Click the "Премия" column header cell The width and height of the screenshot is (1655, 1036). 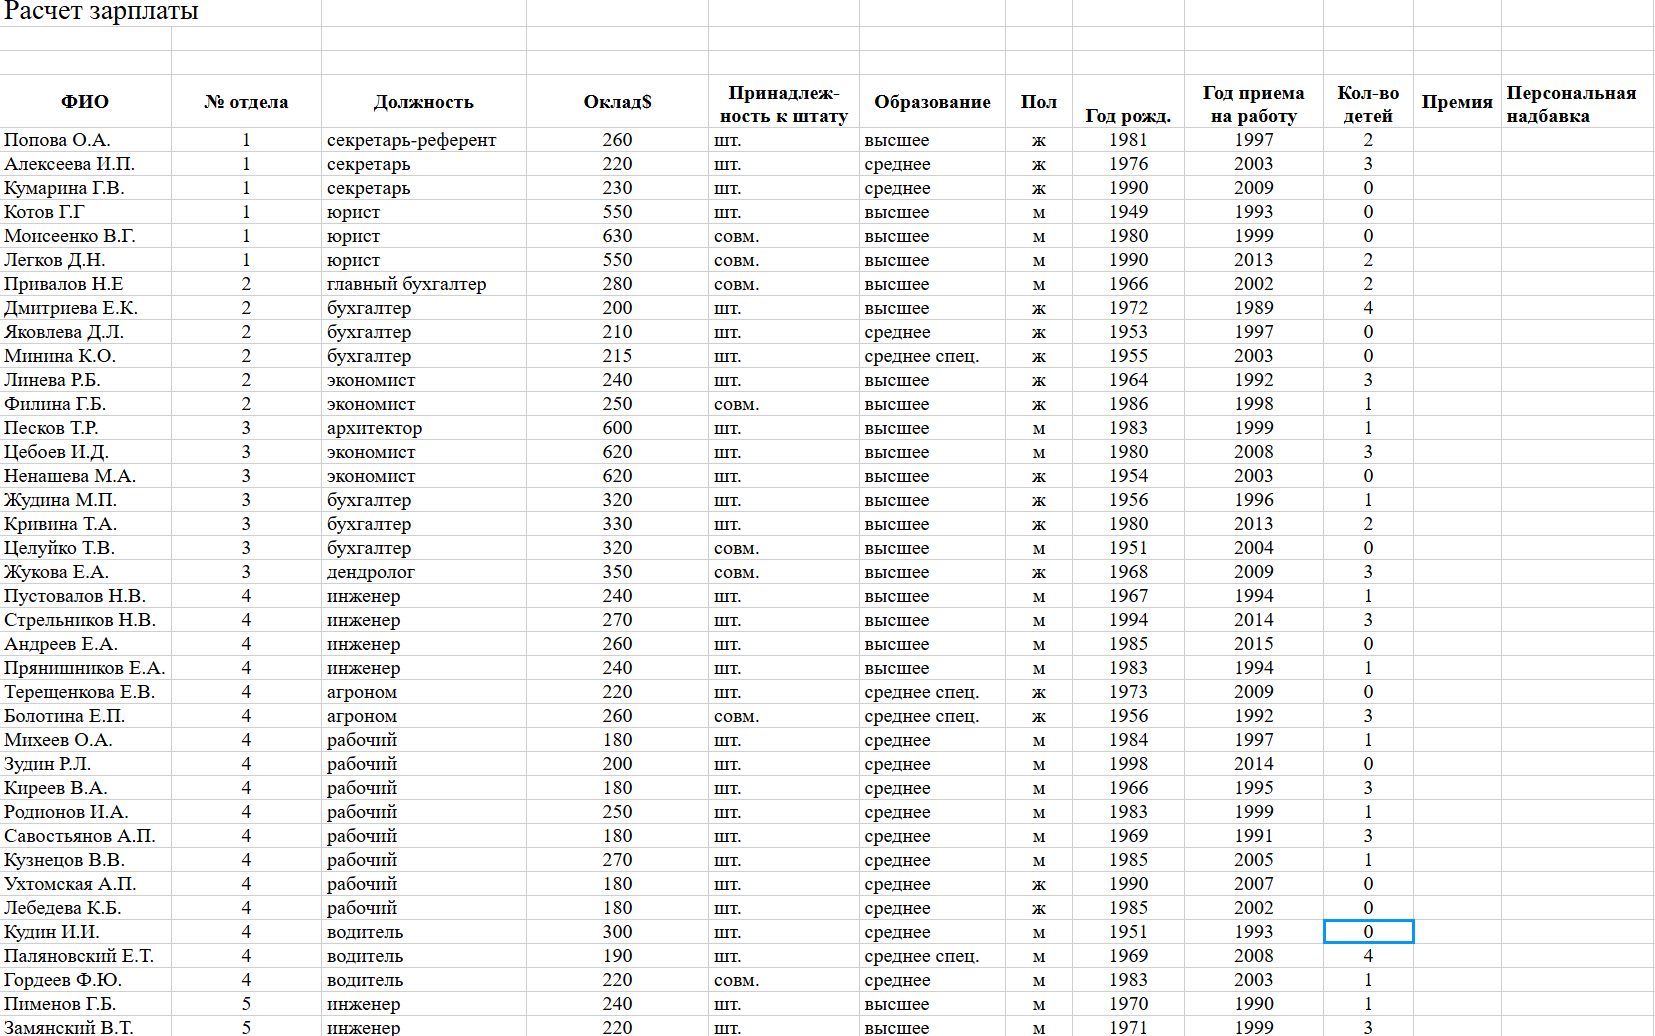point(1456,102)
